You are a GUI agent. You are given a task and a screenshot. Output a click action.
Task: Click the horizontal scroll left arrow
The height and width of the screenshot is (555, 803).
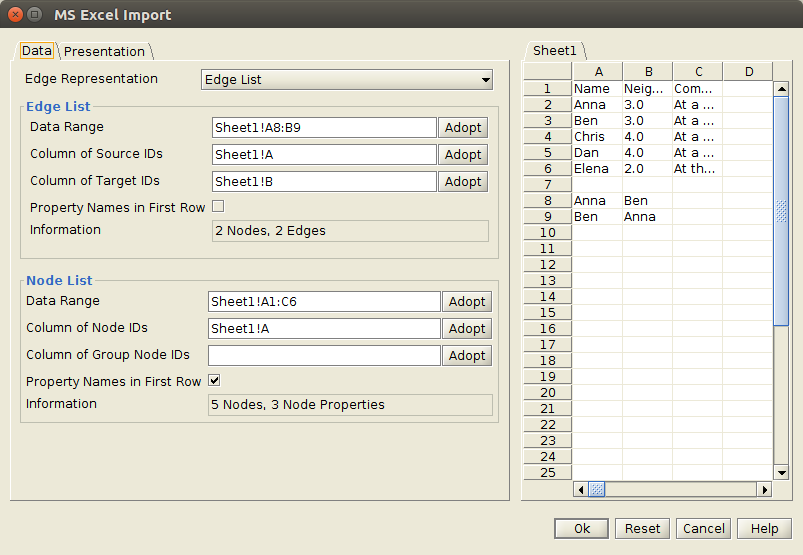pos(581,489)
